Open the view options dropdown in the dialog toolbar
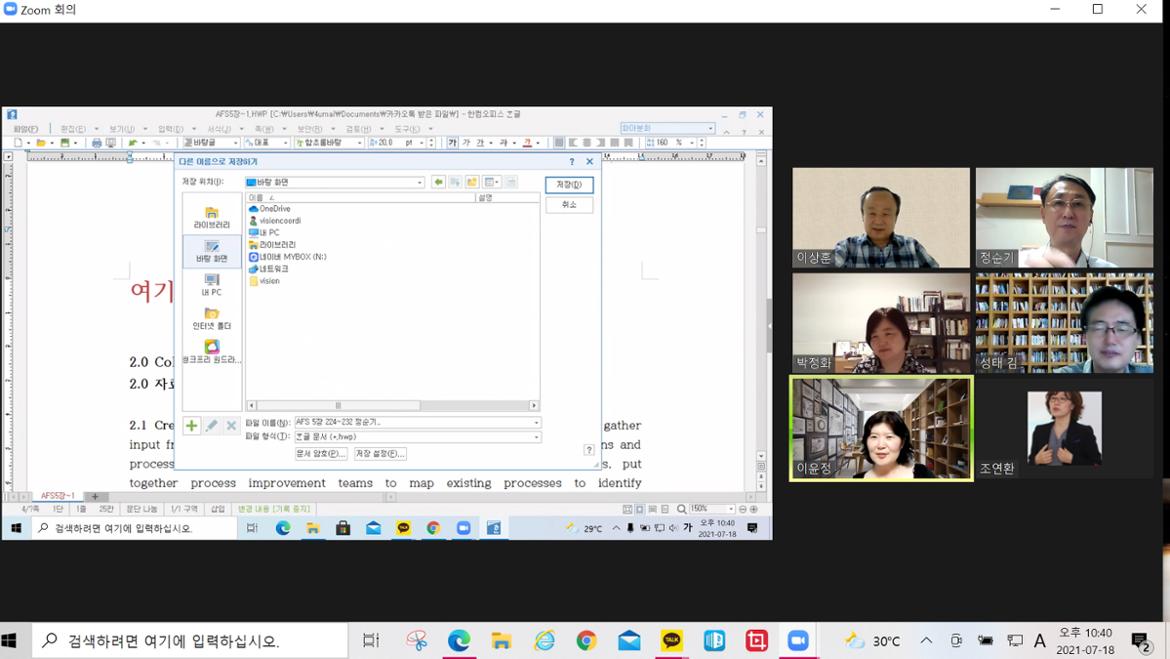The height and width of the screenshot is (659, 1170). (x=492, y=182)
